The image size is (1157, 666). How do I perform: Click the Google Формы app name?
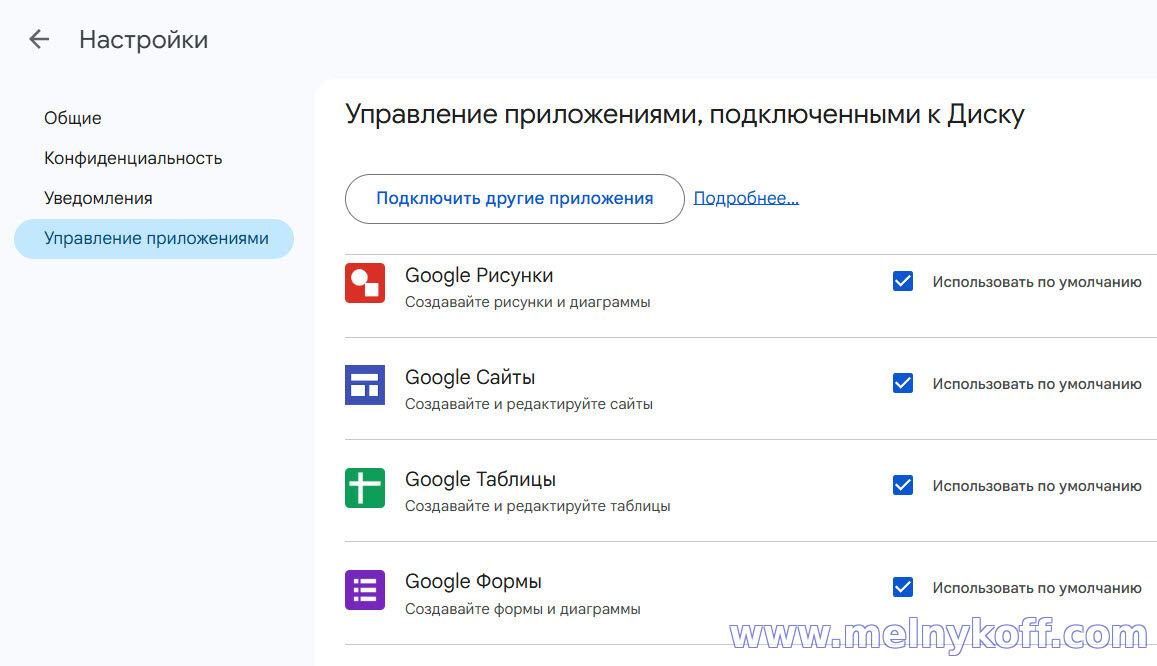click(473, 581)
